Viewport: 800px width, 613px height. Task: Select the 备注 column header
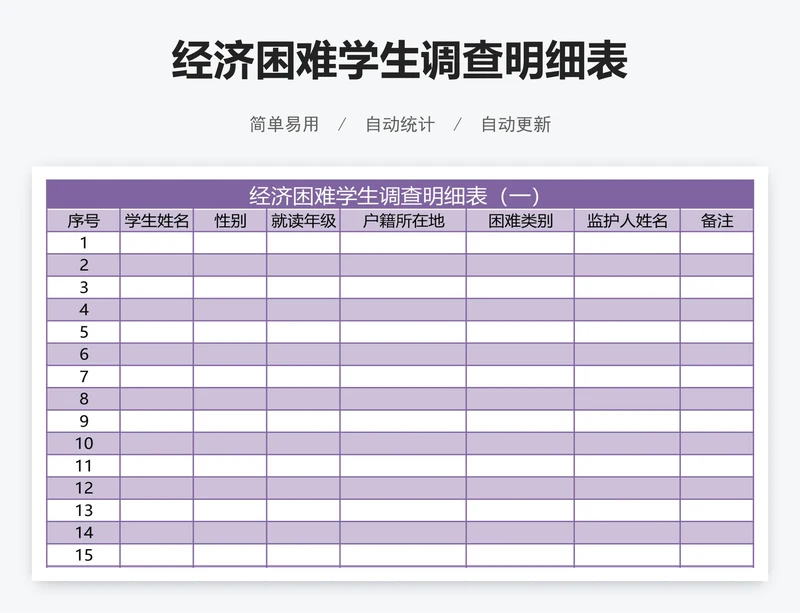pos(717,220)
